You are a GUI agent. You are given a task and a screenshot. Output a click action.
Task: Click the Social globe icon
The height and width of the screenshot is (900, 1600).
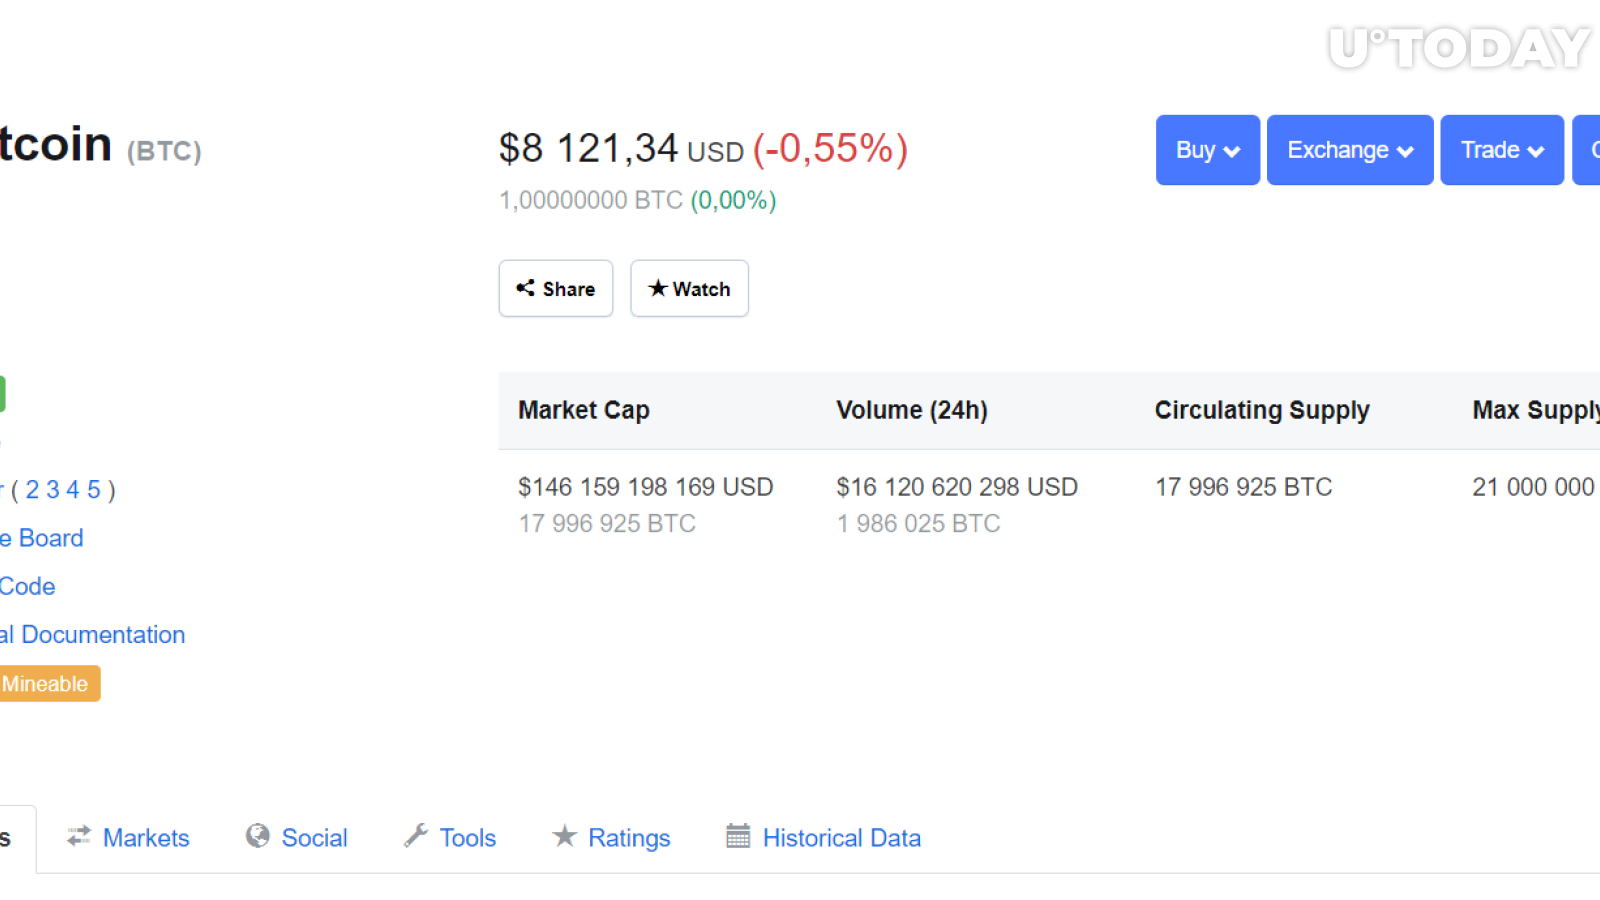pyautogui.click(x=258, y=836)
